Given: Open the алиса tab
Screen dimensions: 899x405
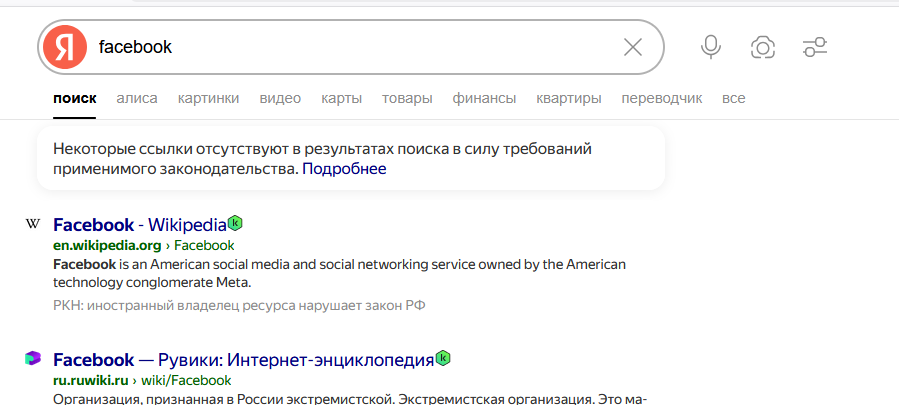Looking at the screenshot, I should (x=137, y=98).
